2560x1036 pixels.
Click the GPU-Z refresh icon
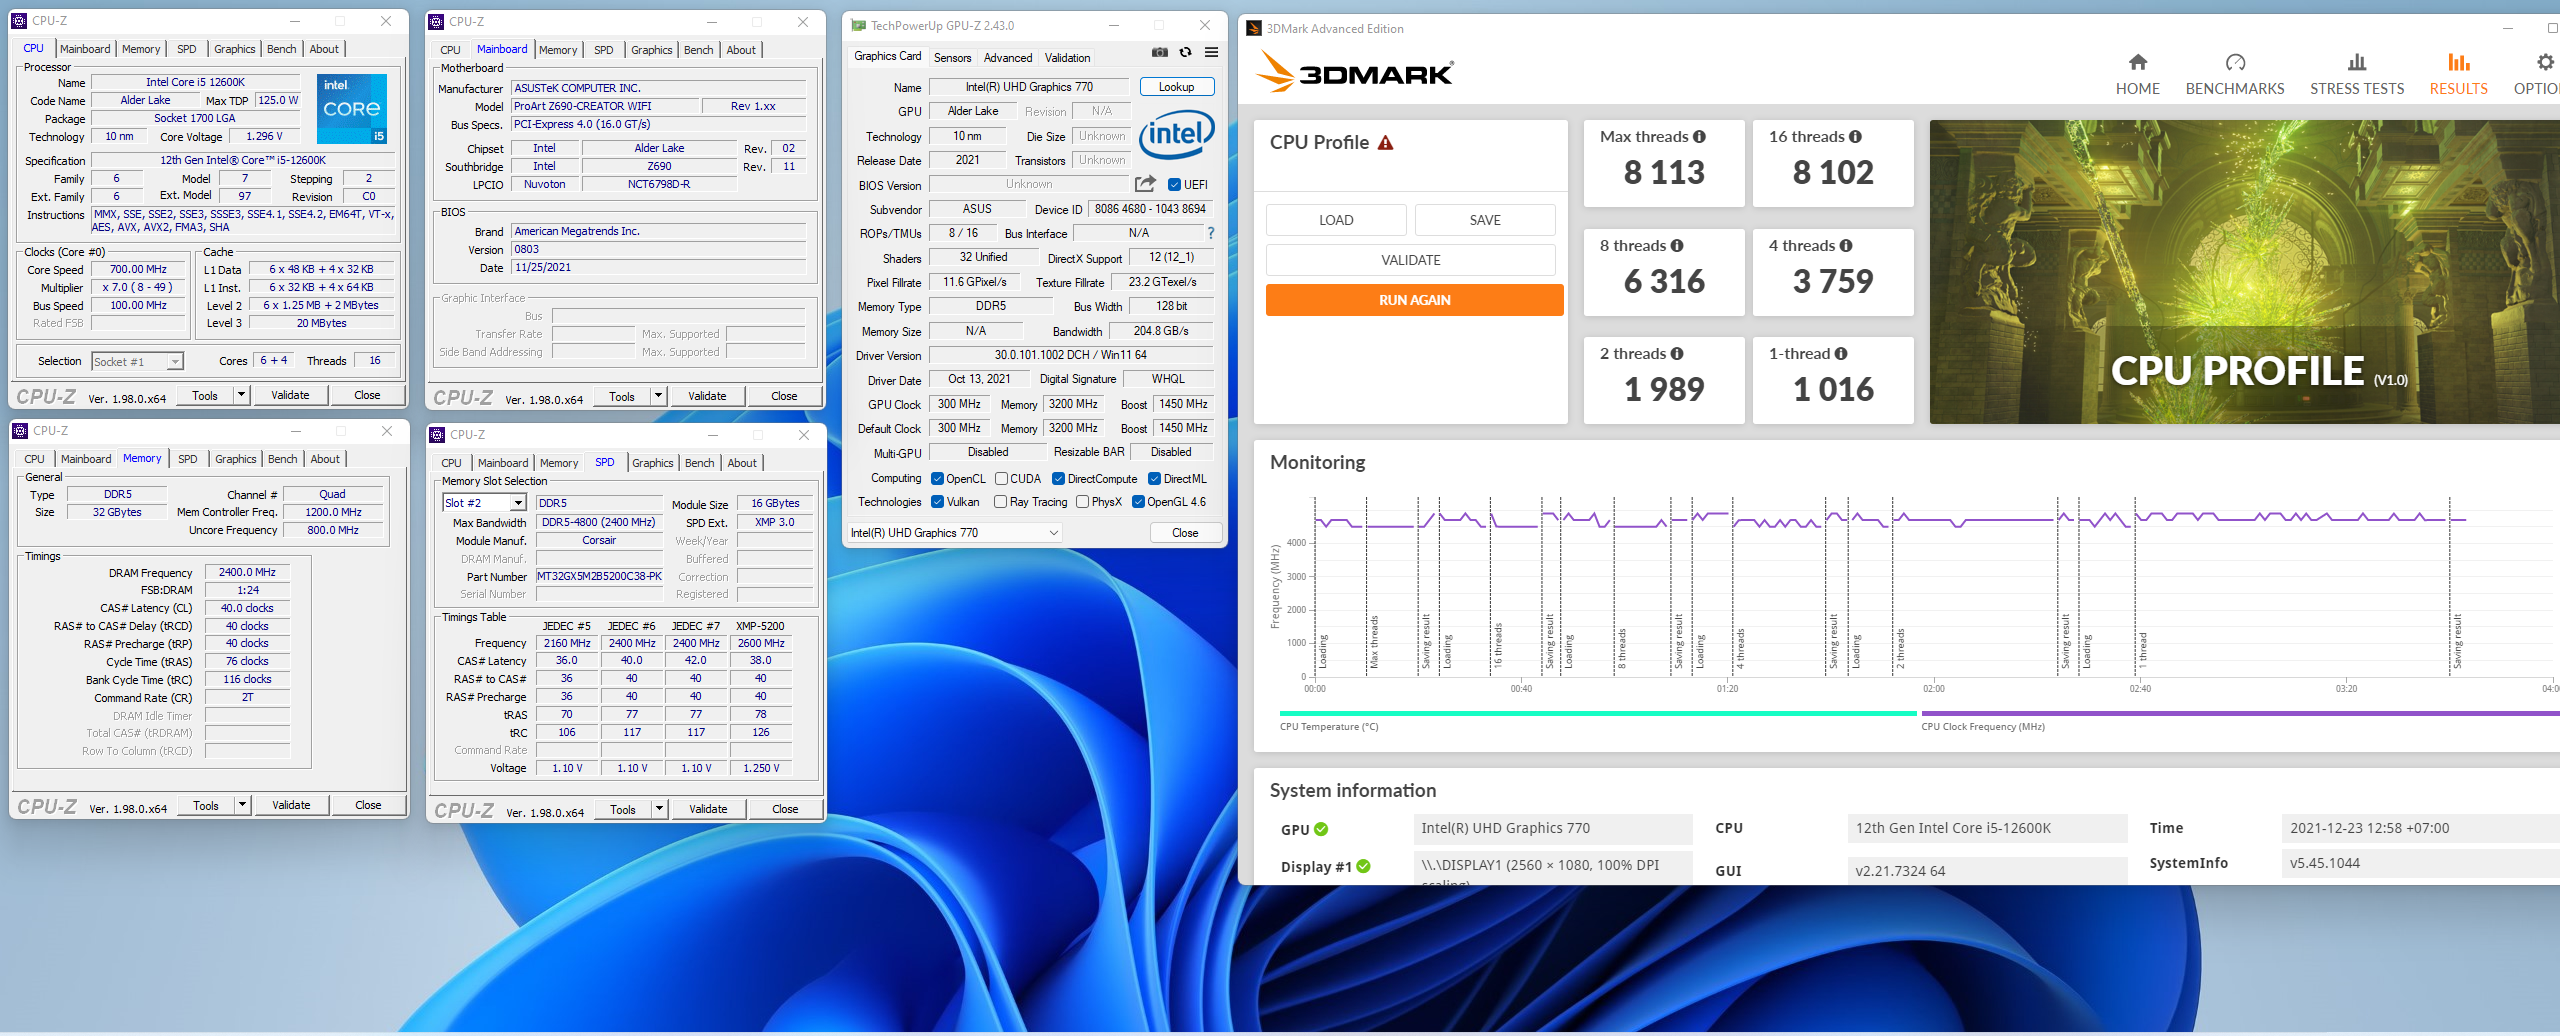[1185, 53]
